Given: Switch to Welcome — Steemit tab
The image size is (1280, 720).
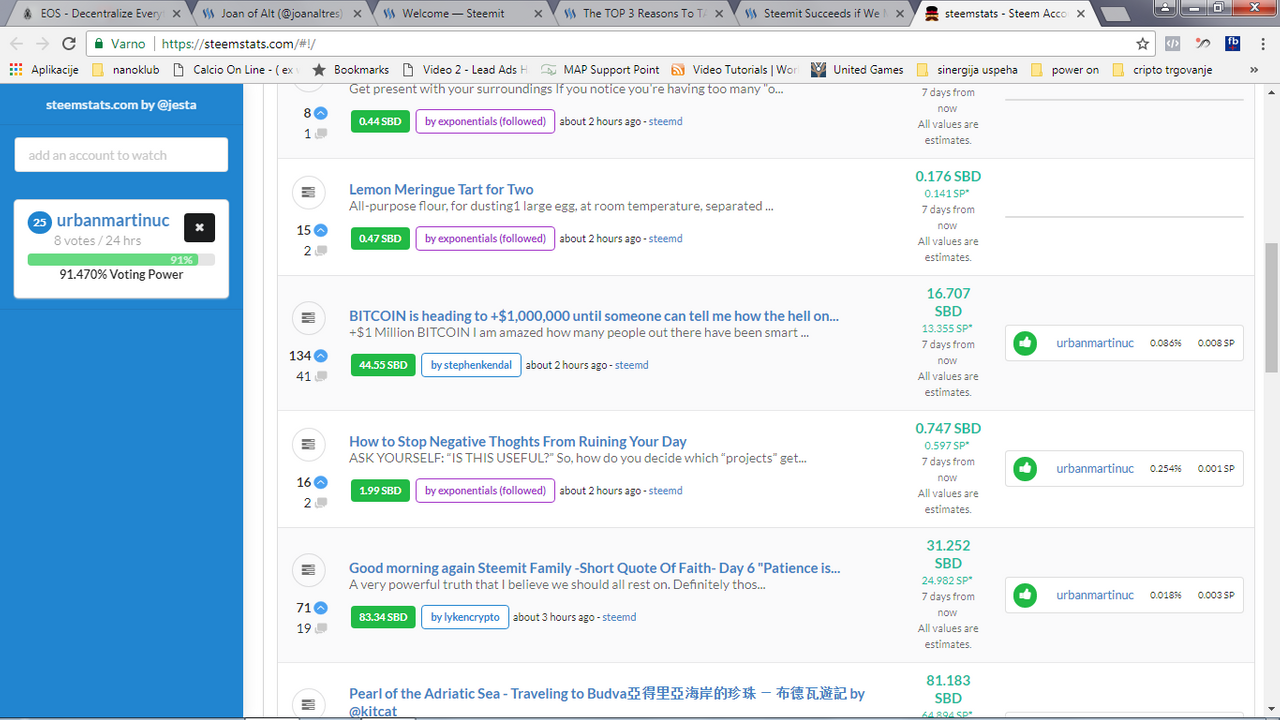Looking at the screenshot, I should 462,14.
